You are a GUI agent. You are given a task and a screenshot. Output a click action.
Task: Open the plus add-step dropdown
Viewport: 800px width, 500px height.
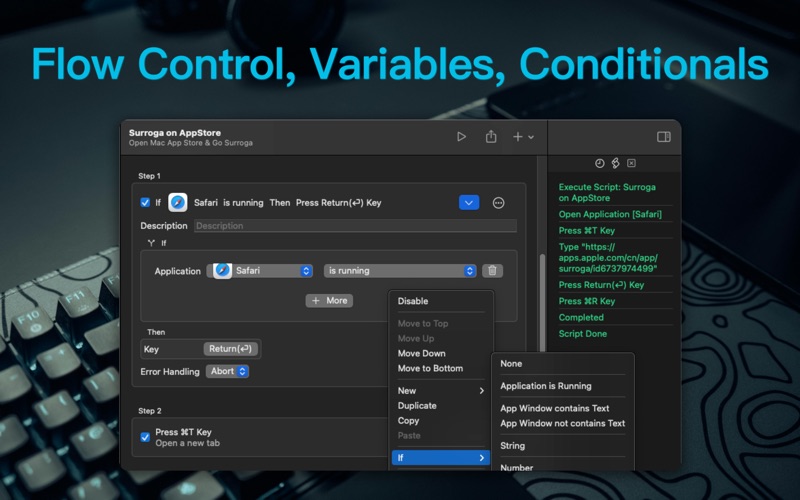click(x=523, y=137)
